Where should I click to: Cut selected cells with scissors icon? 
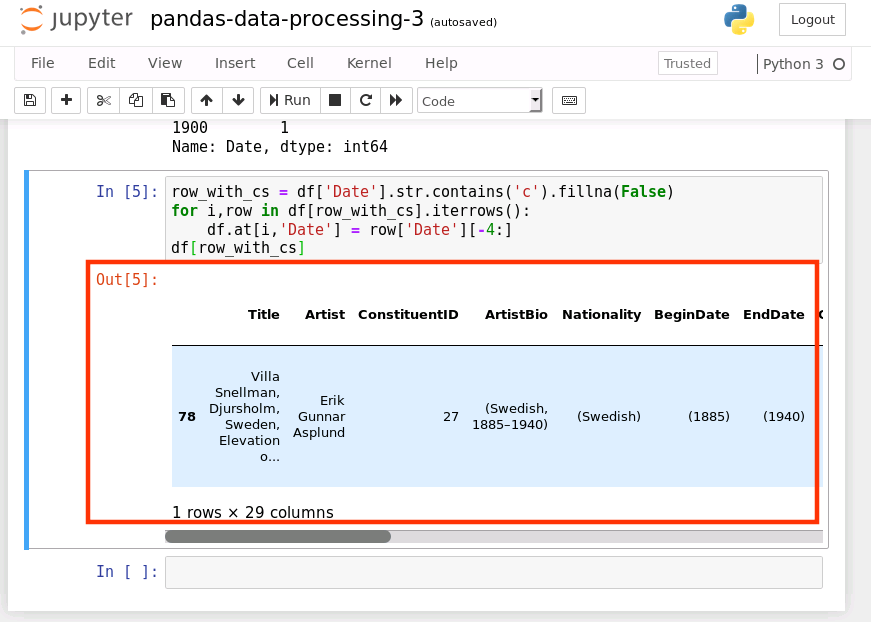[103, 101]
